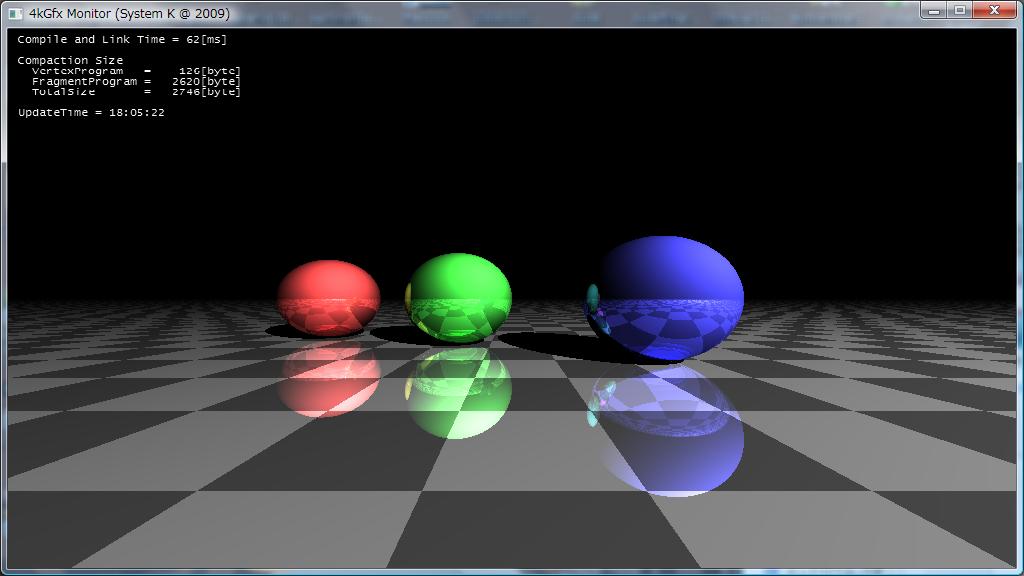Image resolution: width=1024 pixels, height=576 pixels.
Task: Close the 4kGfx Monitor window
Action: point(995,10)
